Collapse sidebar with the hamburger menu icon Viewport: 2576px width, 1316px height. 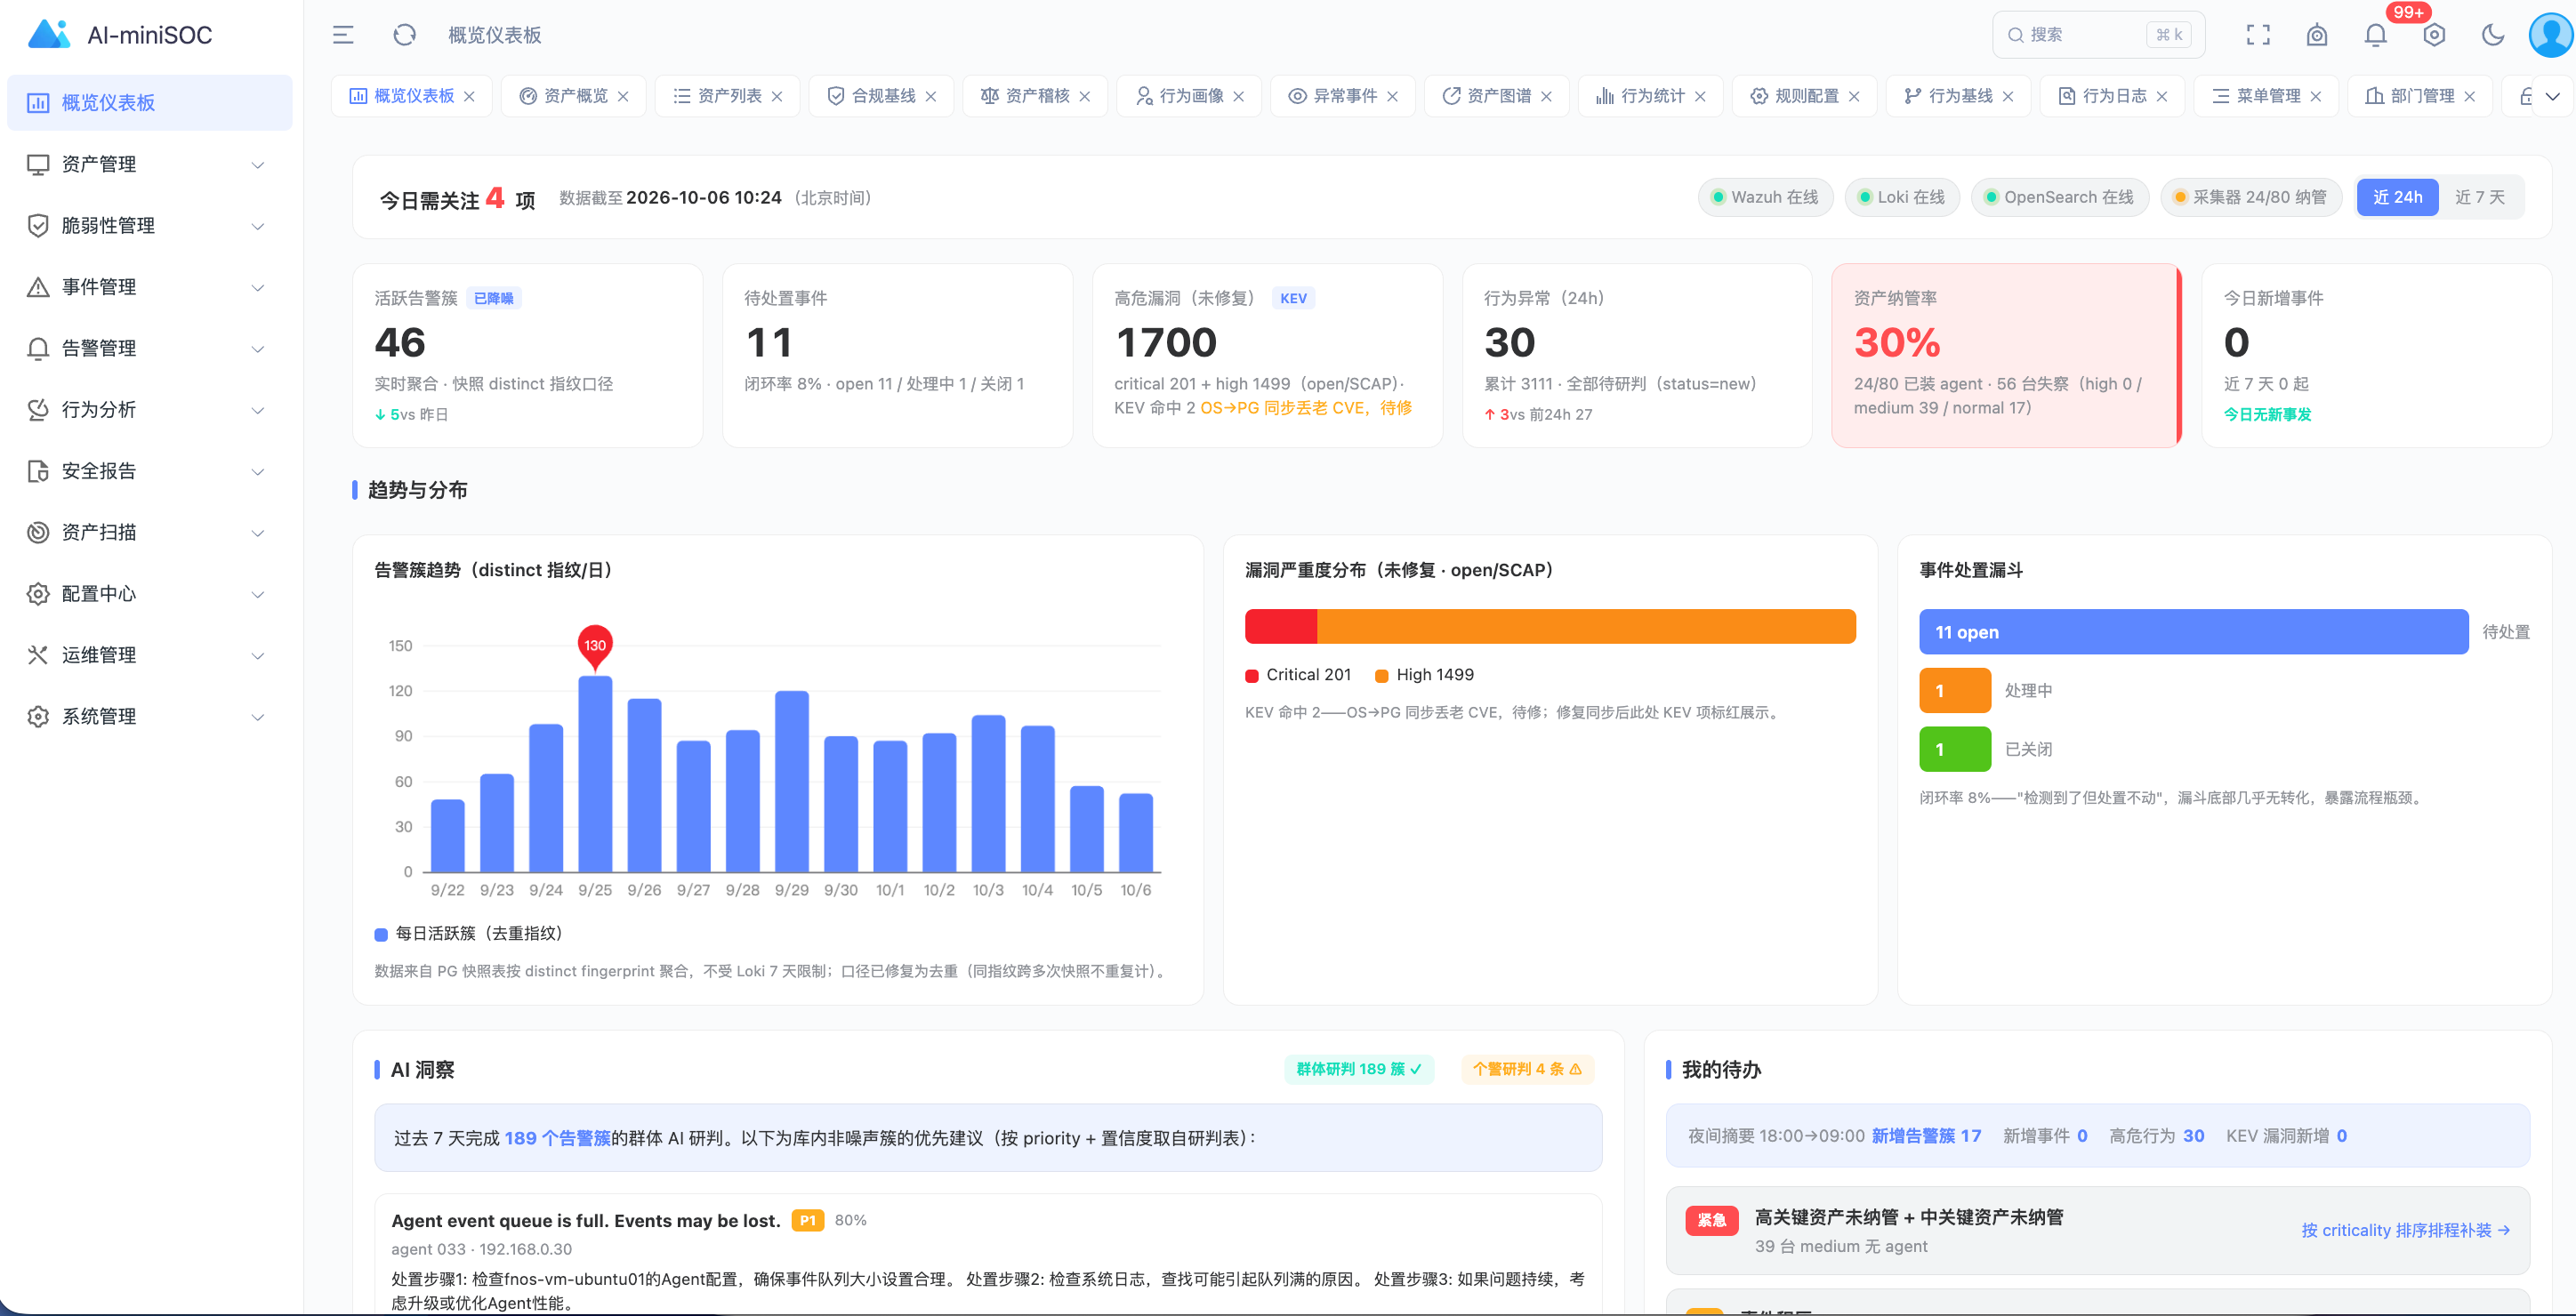tap(343, 35)
